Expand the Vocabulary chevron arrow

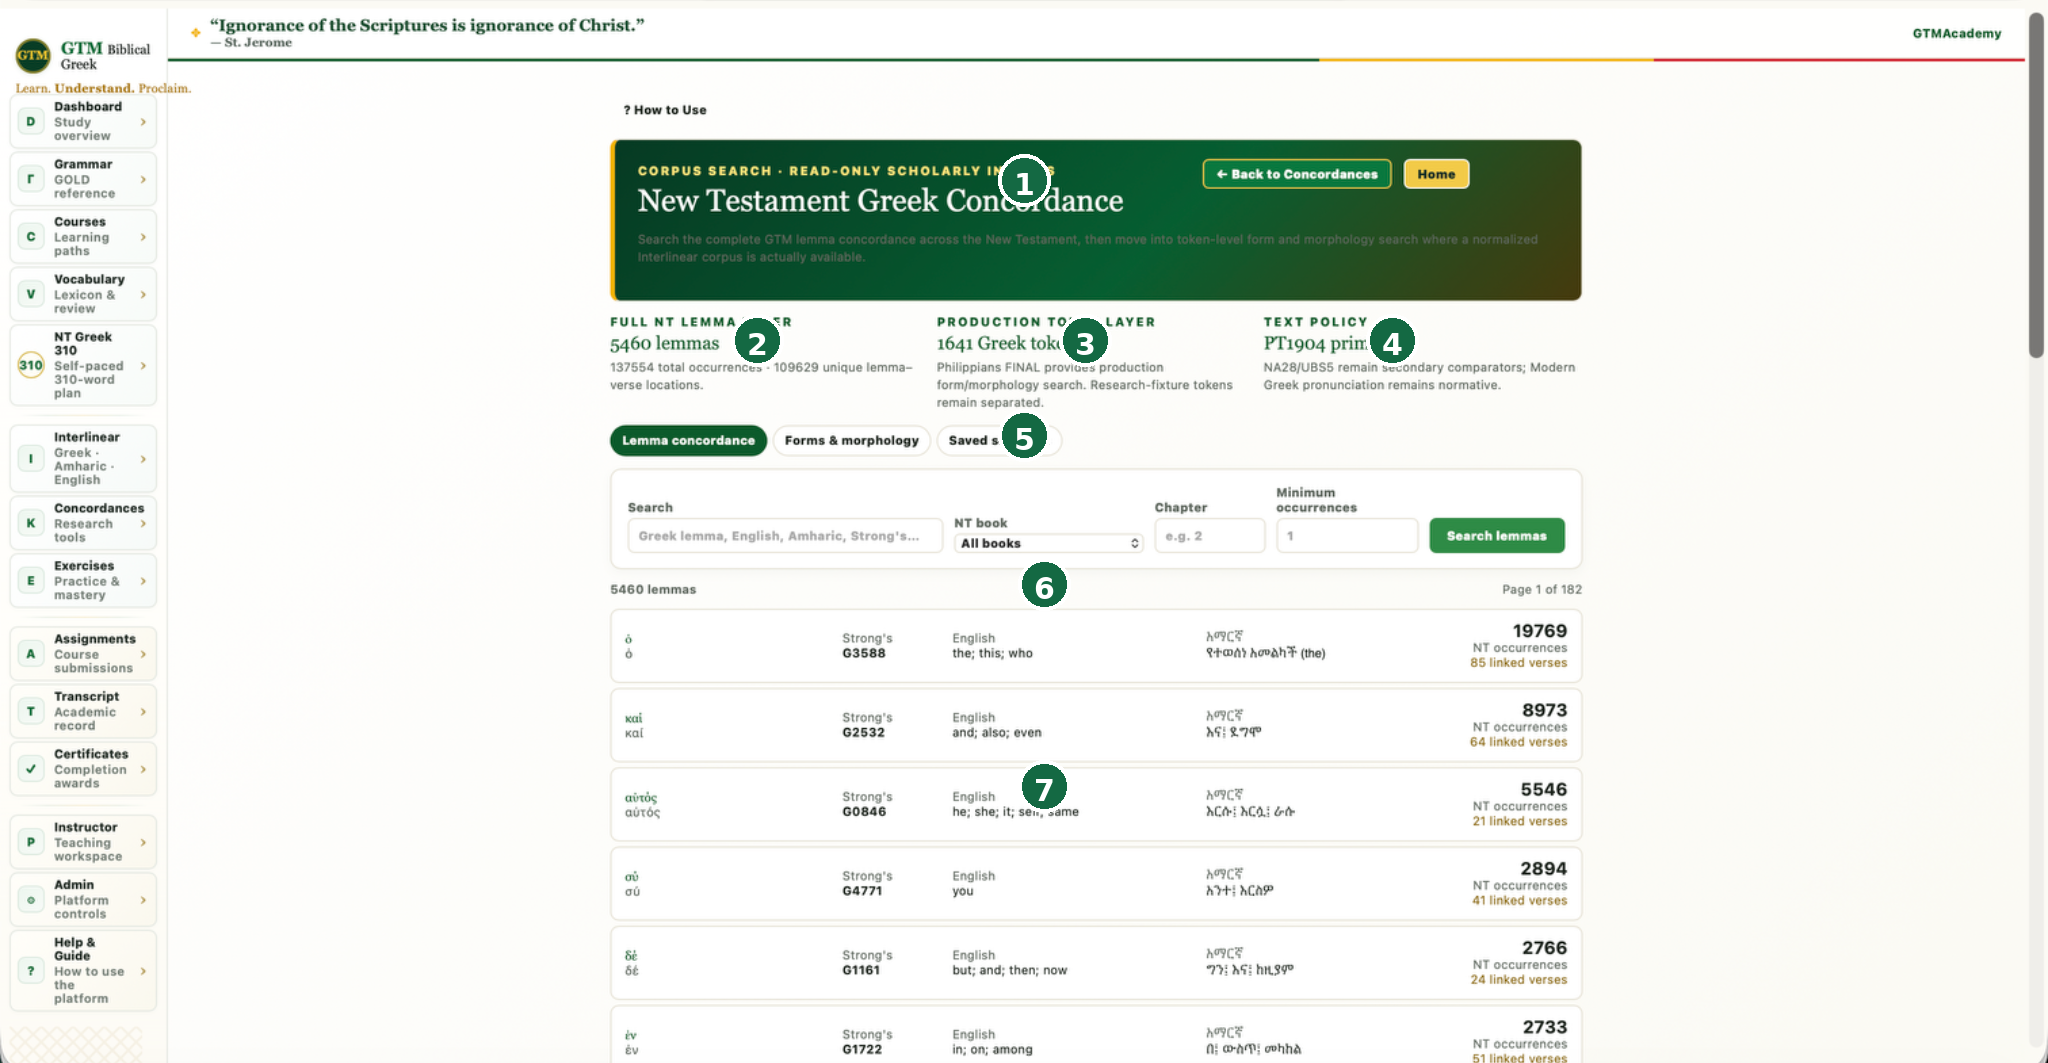pos(143,294)
